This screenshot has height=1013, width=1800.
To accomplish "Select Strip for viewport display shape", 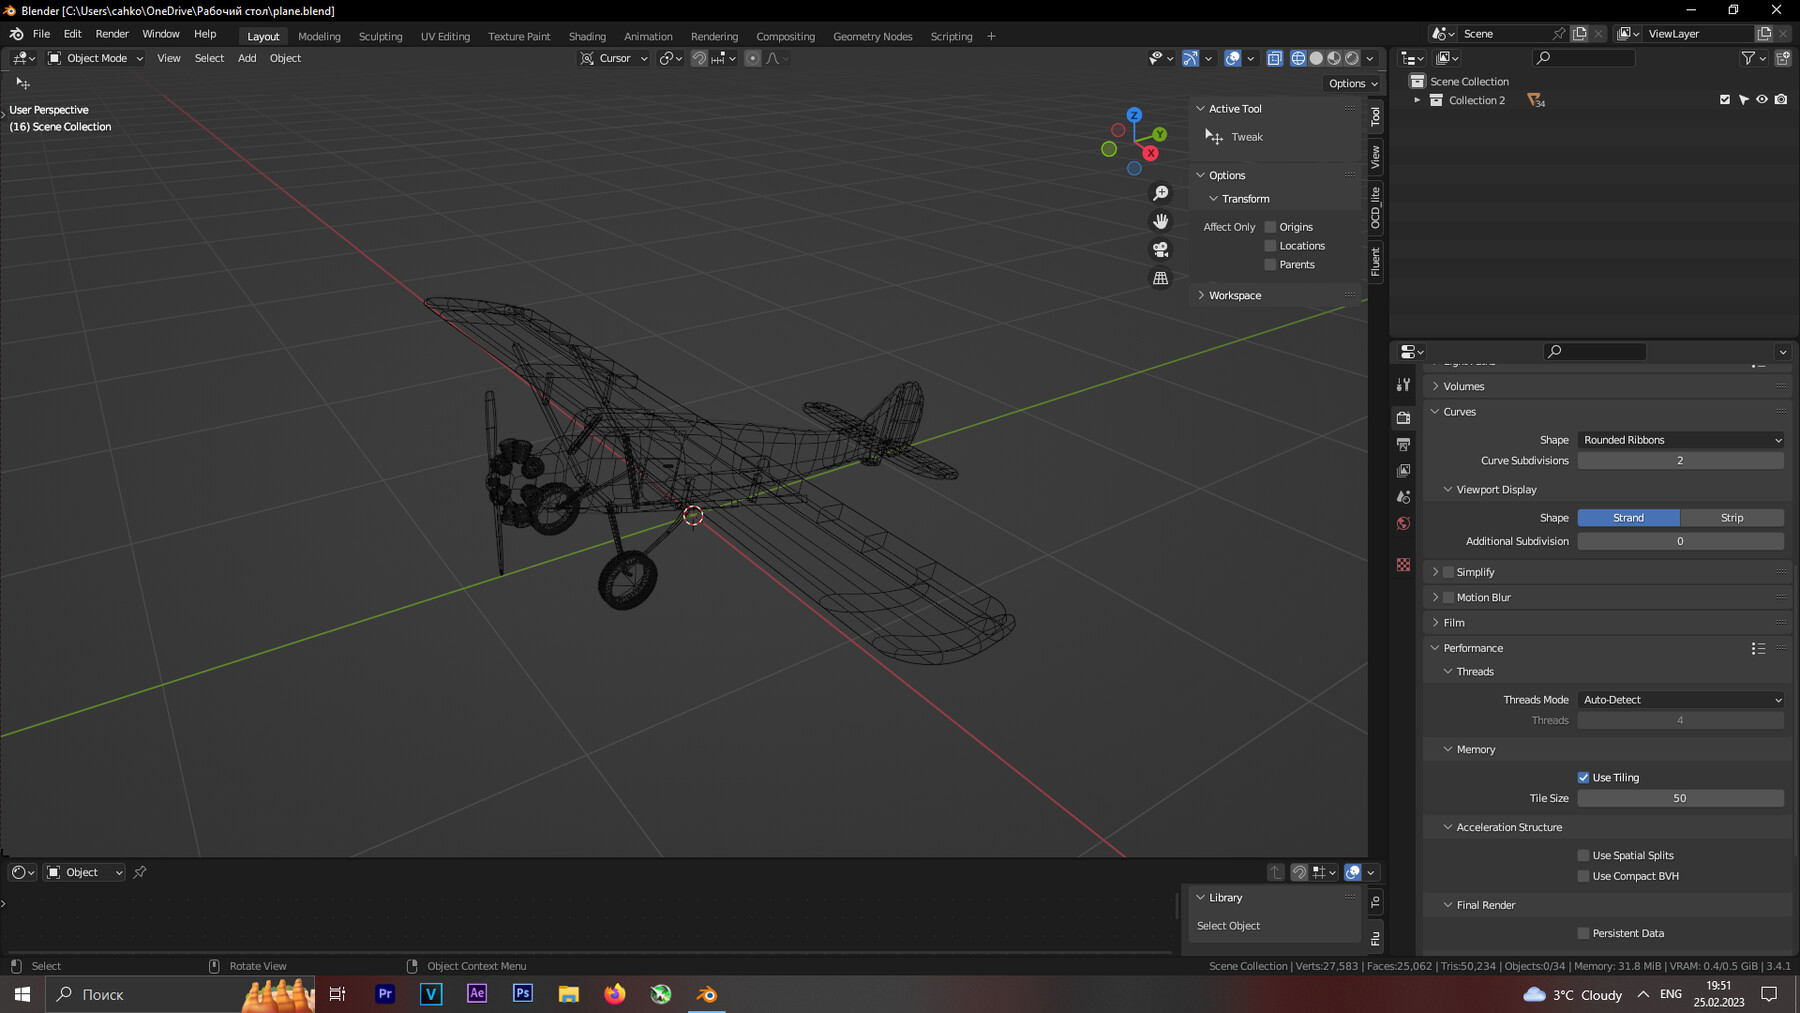I will pos(1732,517).
